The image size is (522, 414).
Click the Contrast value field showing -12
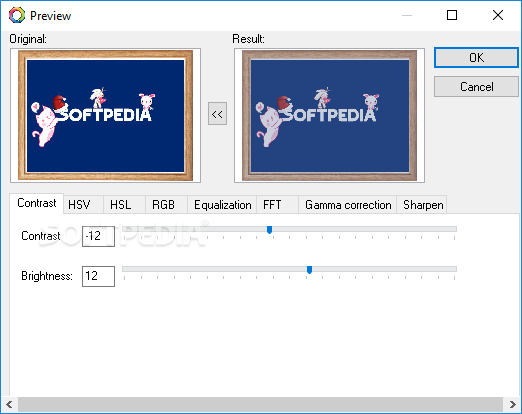[98, 236]
